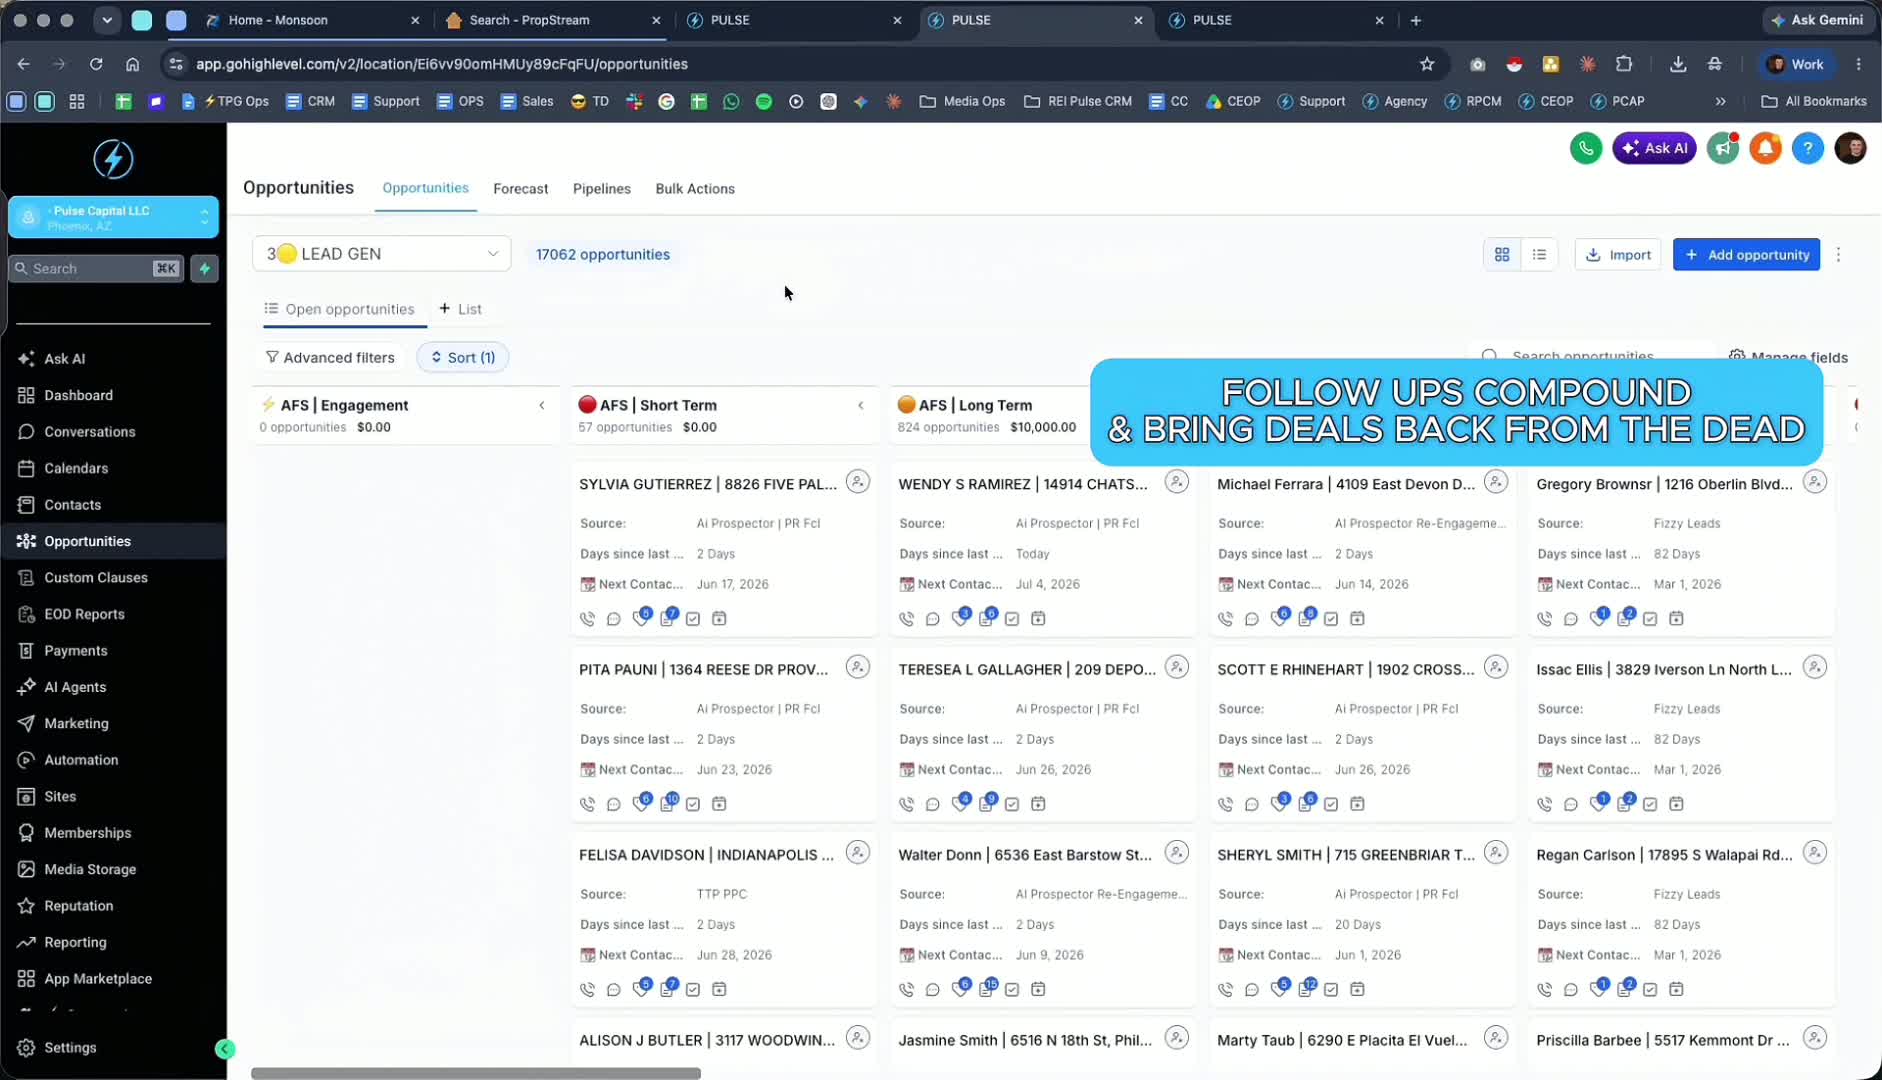Click the tags icon on Regan Carlson card

[1598, 988]
